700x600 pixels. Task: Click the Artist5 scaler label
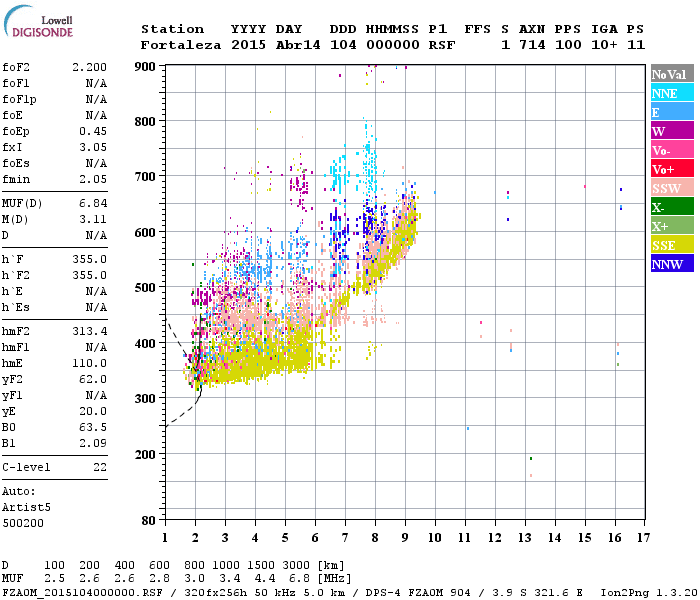(26, 508)
